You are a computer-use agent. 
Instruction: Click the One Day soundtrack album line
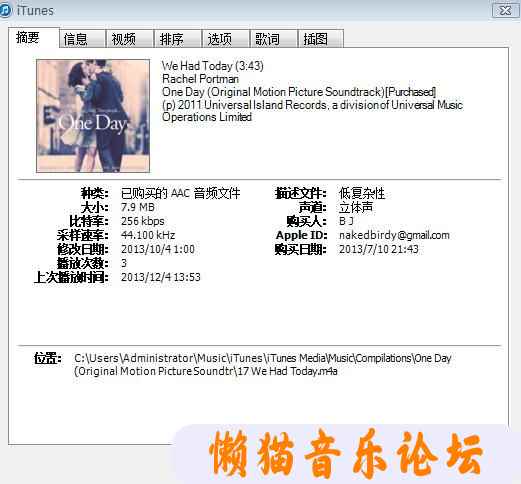pos(299,92)
